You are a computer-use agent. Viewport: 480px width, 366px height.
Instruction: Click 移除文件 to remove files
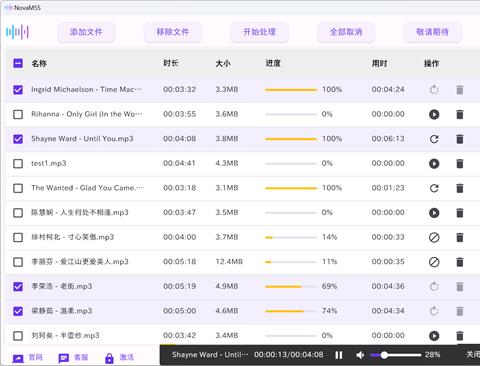(173, 32)
